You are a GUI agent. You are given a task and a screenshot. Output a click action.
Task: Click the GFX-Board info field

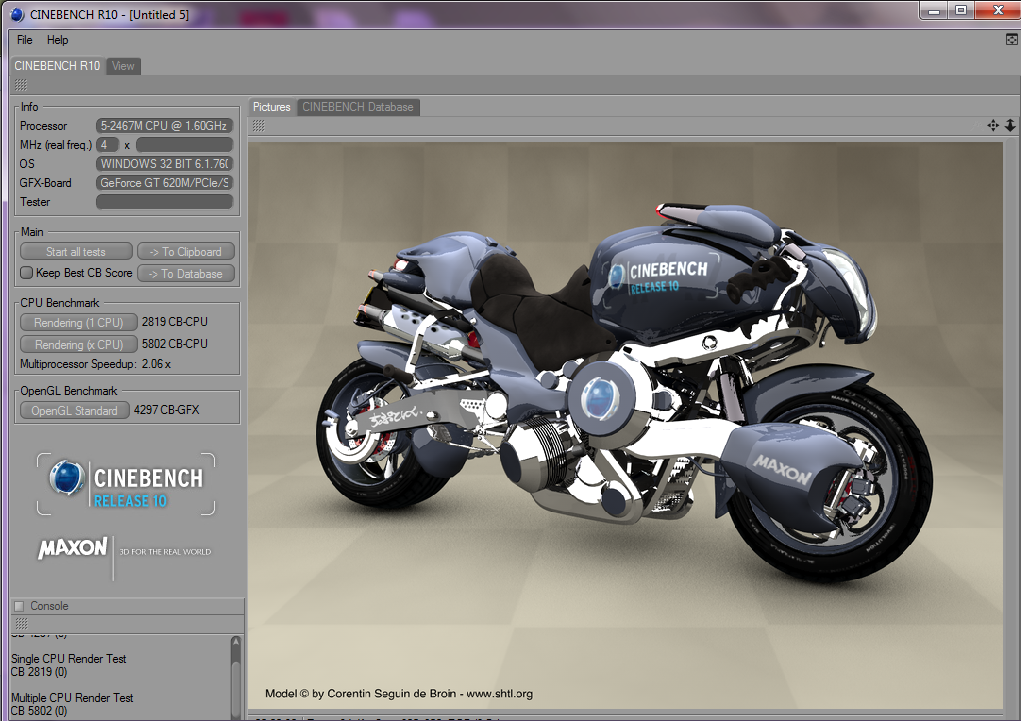coord(164,182)
